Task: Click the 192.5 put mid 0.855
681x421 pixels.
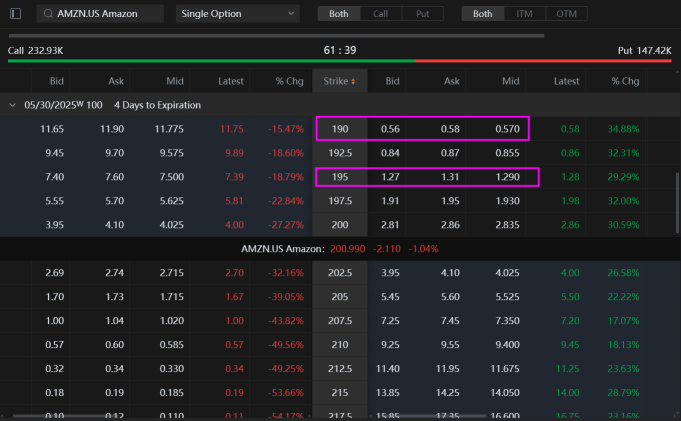Action: pyautogui.click(x=507, y=153)
